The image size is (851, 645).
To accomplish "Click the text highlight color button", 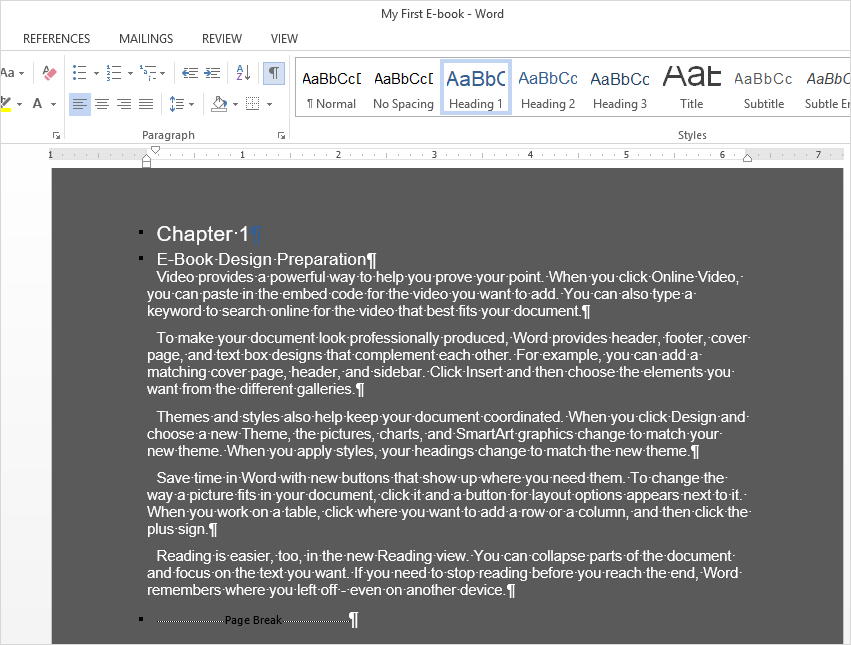I will click(5, 104).
